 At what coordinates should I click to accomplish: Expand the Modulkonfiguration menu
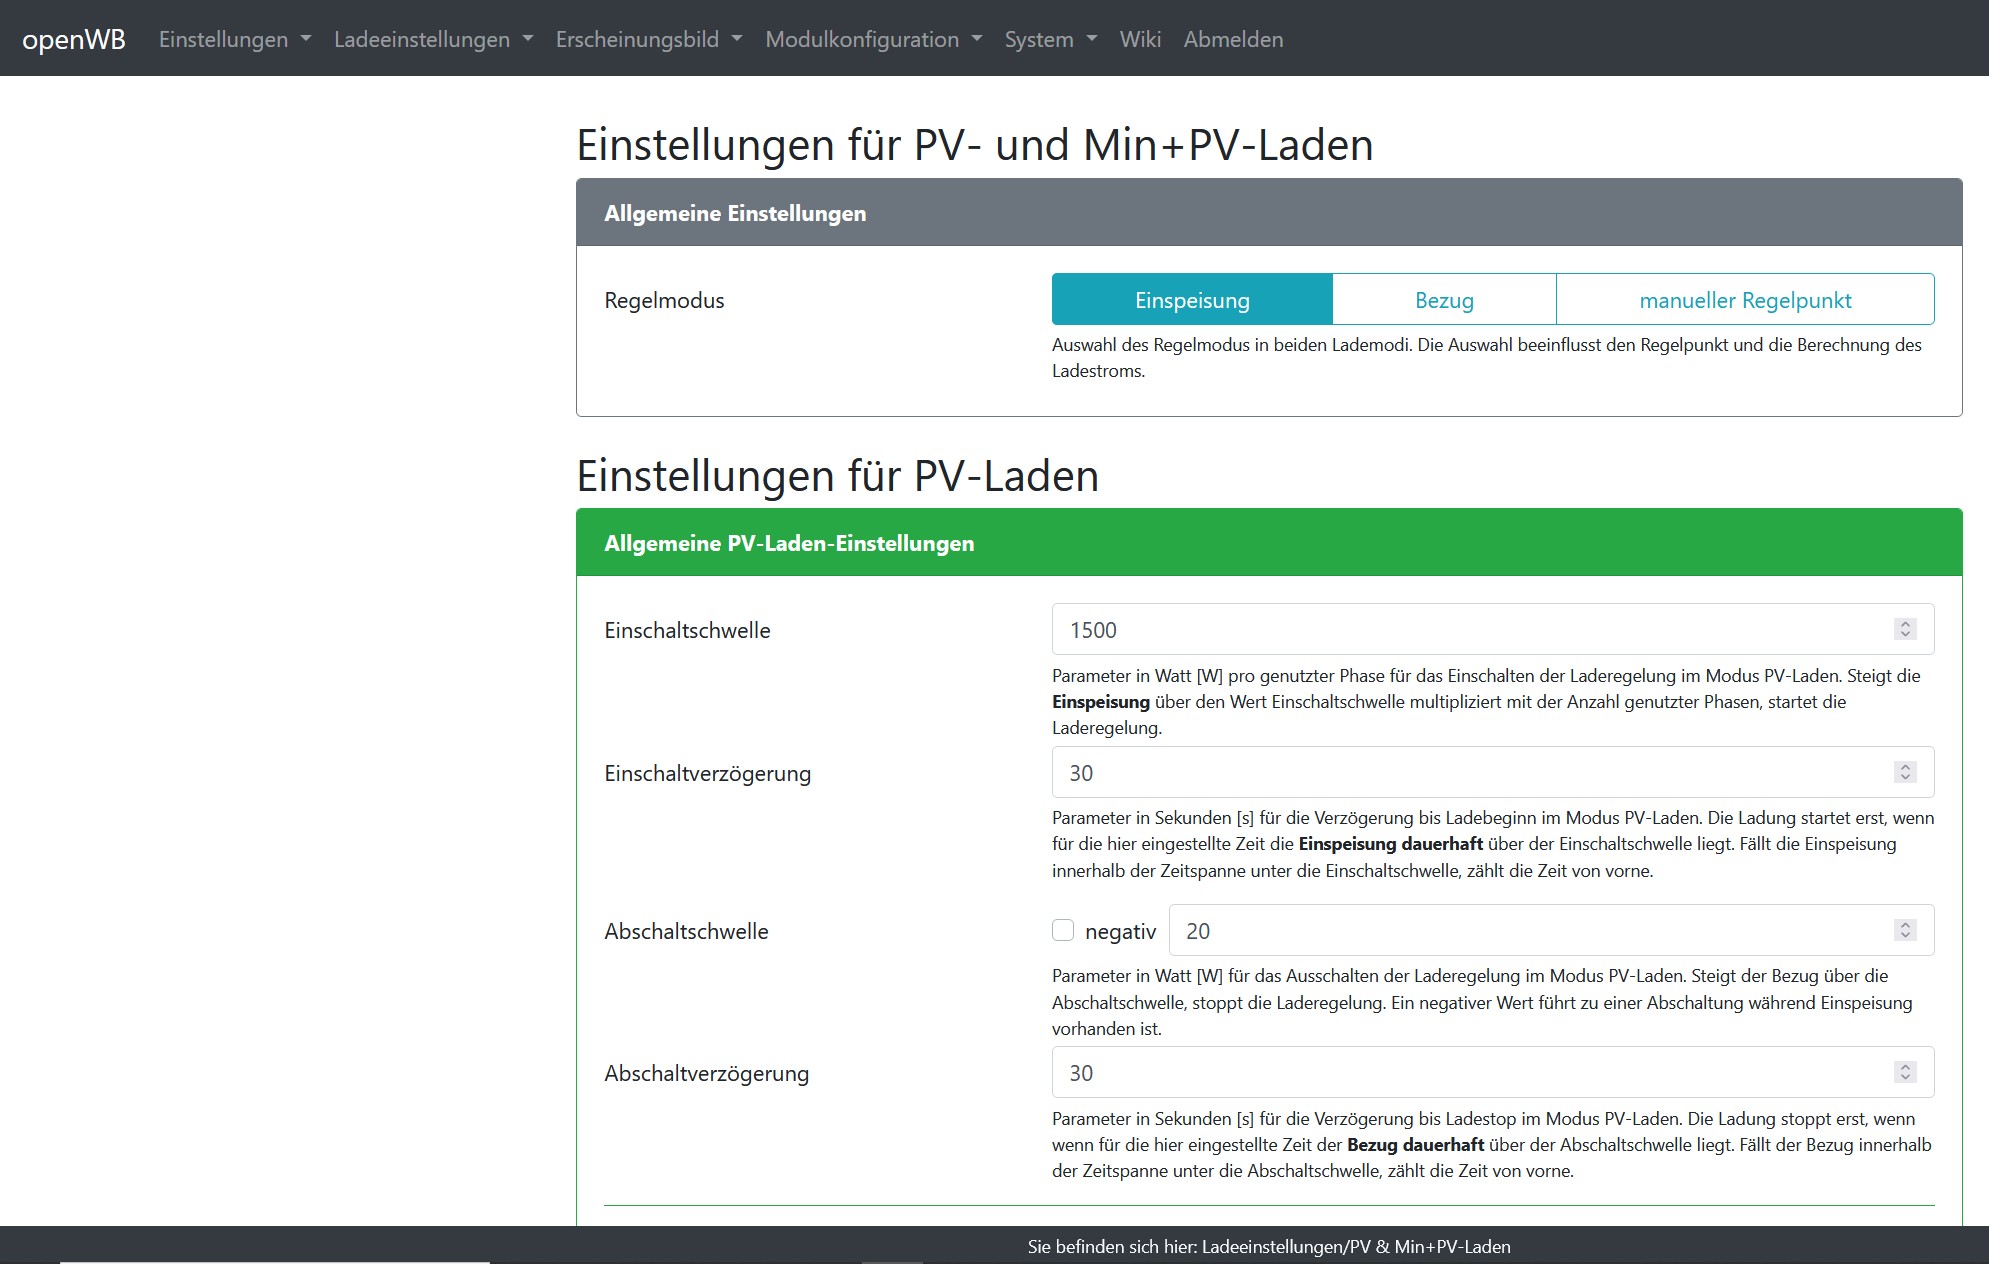point(873,39)
